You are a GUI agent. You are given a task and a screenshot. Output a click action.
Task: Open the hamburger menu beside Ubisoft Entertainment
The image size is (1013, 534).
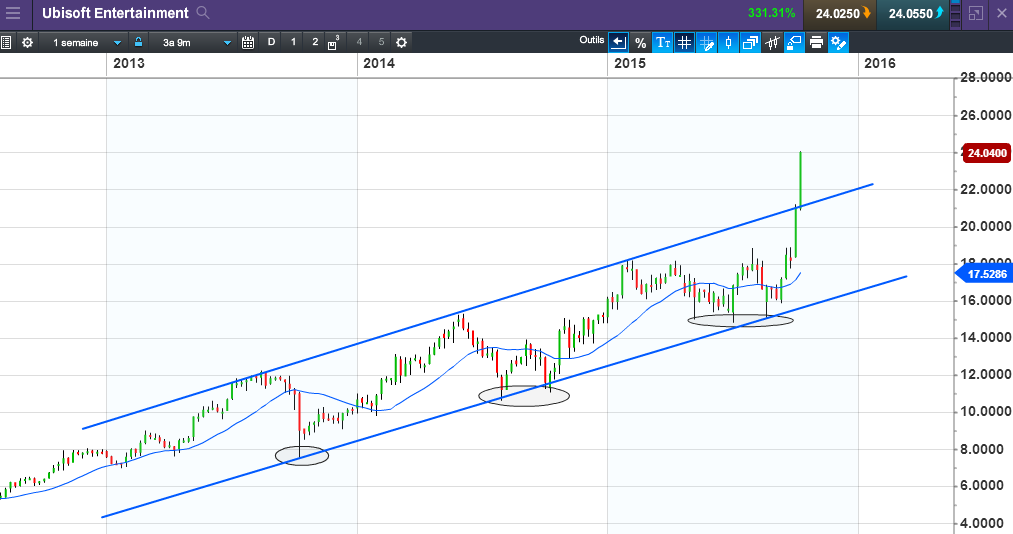pyautogui.click(x=13, y=13)
